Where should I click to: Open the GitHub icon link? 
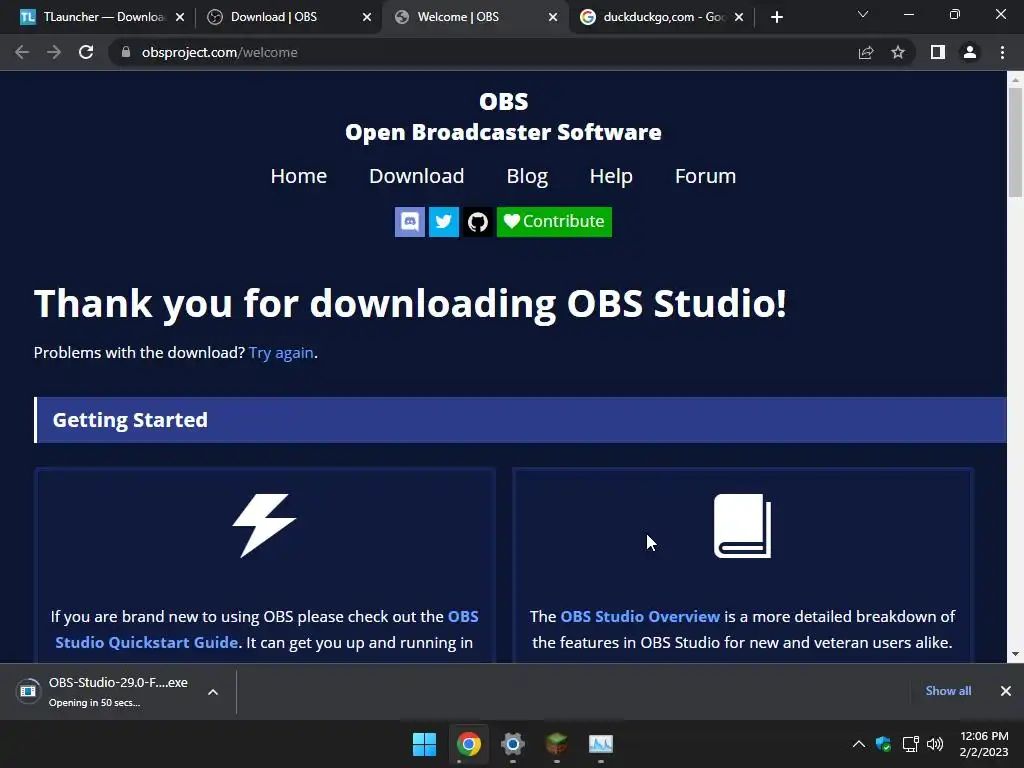coord(477,222)
